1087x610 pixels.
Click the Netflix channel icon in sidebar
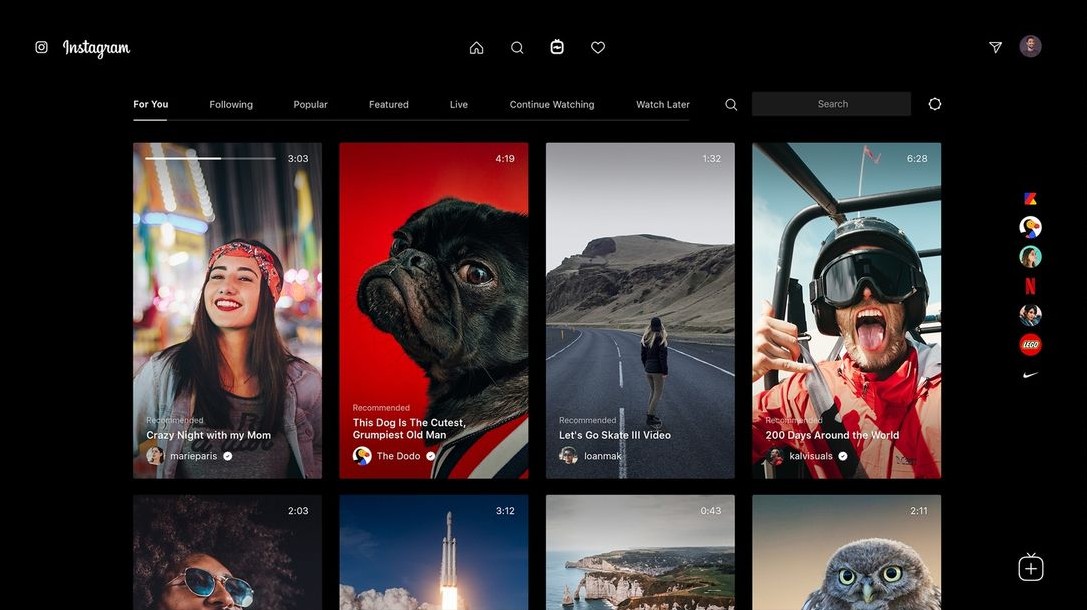click(x=1030, y=286)
